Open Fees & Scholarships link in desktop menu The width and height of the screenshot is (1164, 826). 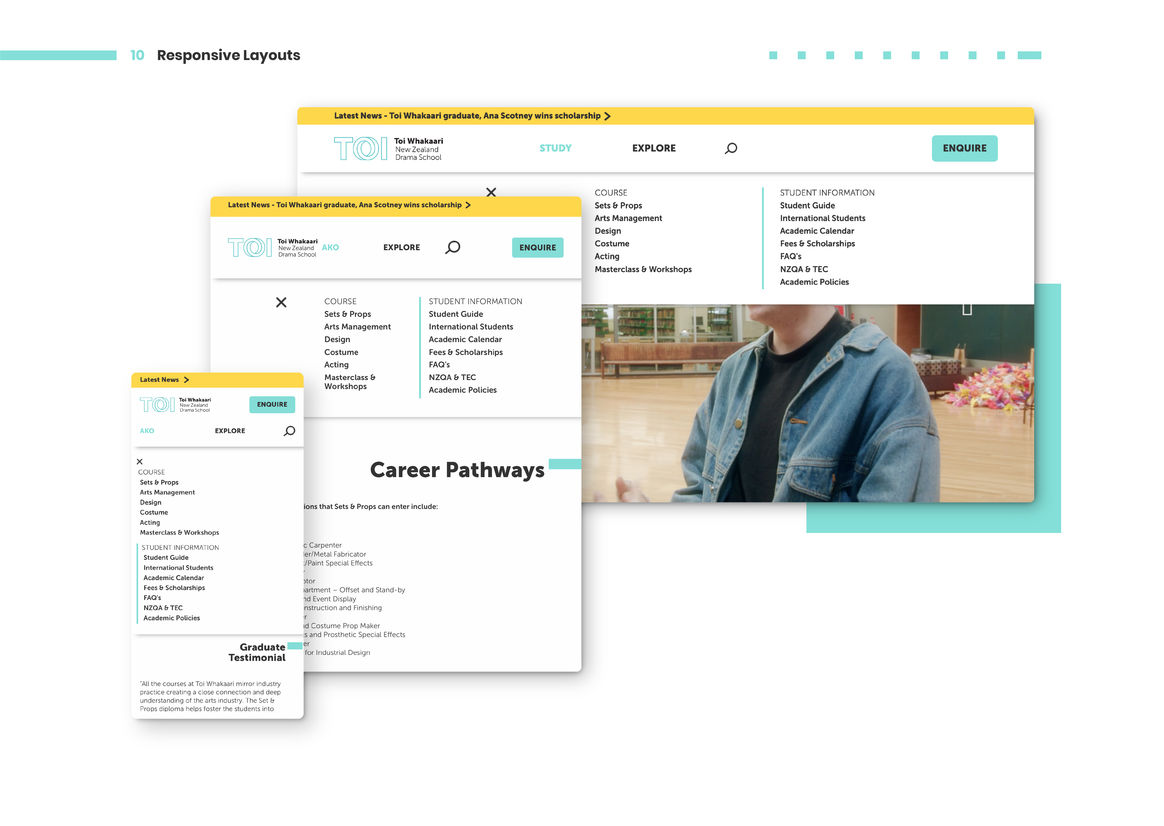click(x=817, y=244)
